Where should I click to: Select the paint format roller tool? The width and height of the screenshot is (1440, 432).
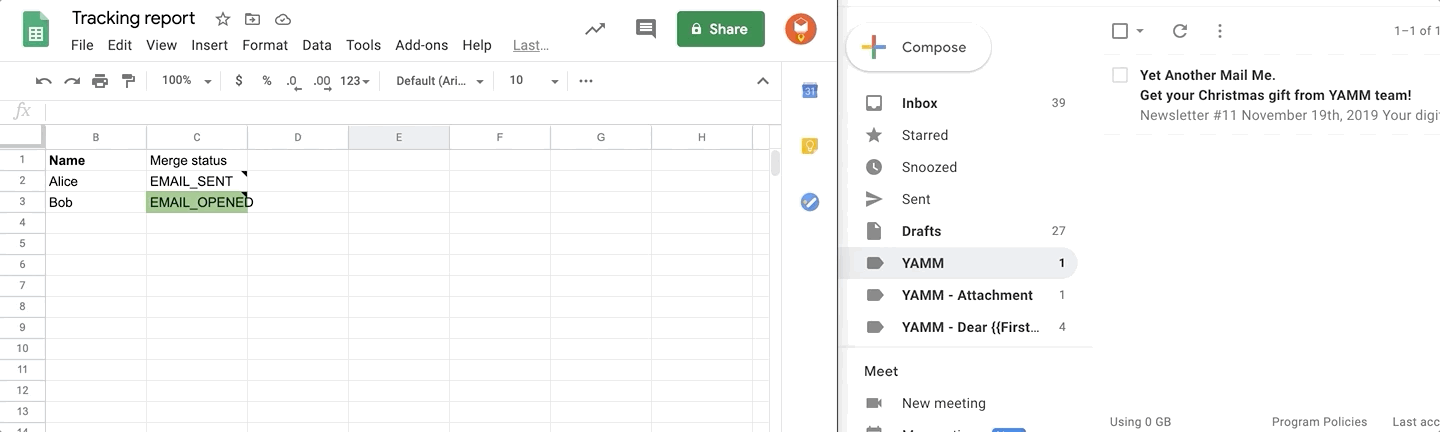click(x=128, y=81)
